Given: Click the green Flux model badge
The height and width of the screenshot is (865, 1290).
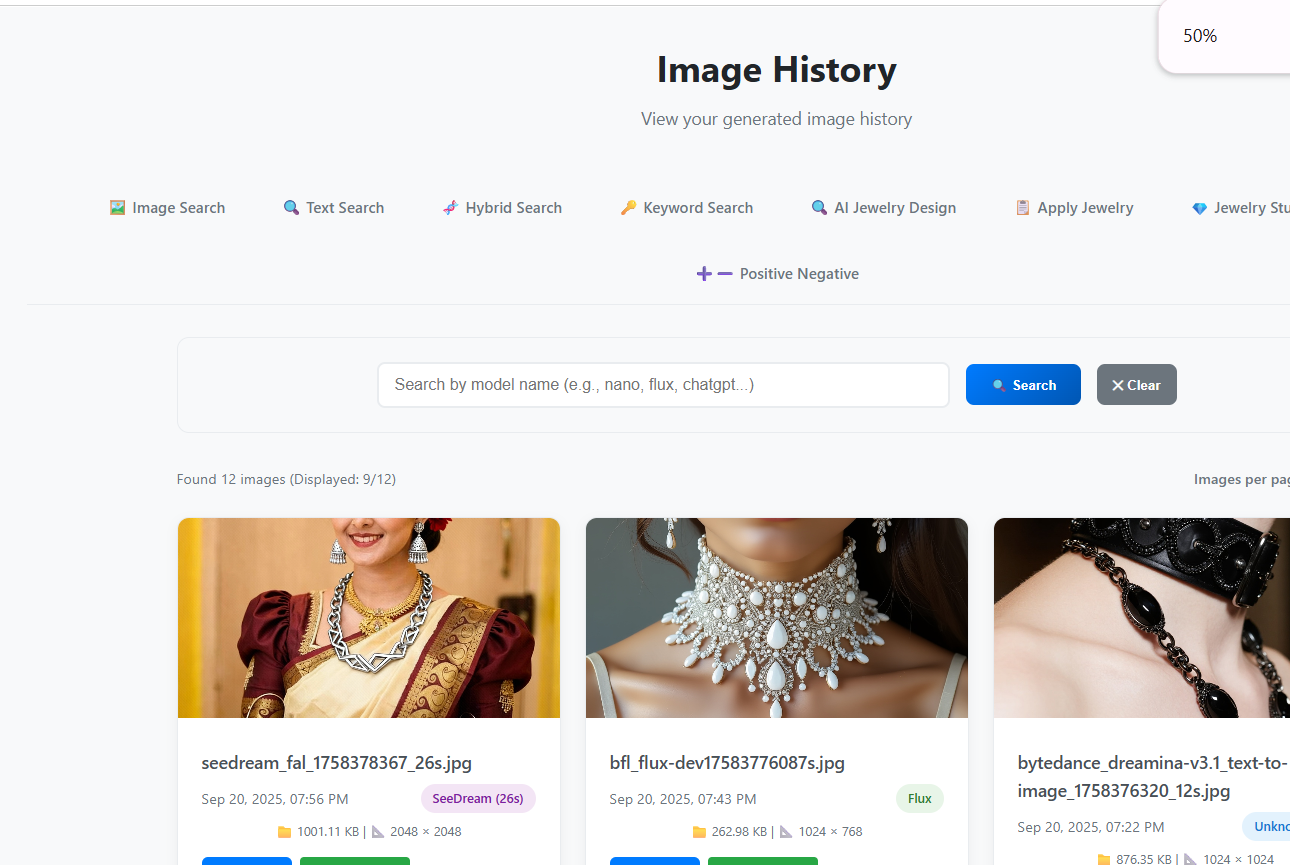Looking at the screenshot, I should point(919,799).
